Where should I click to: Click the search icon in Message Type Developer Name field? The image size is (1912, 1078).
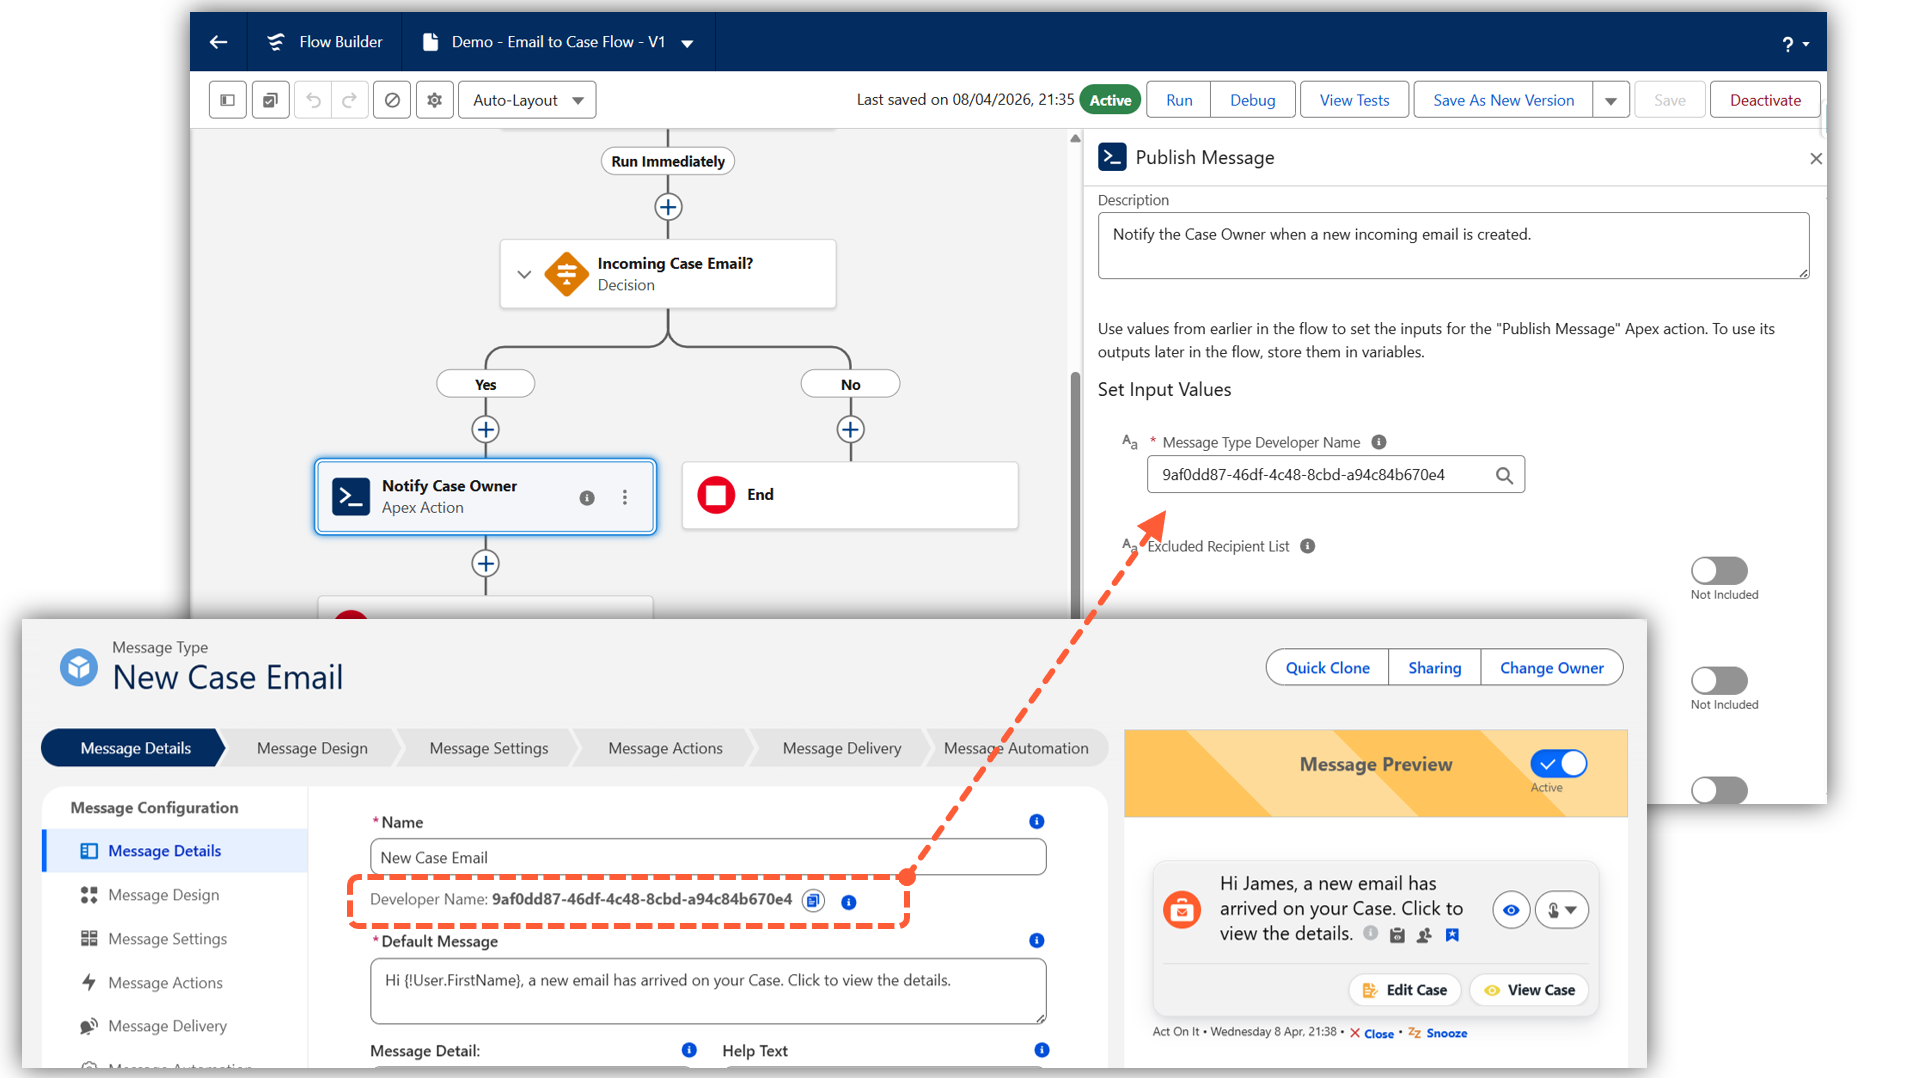click(1505, 474)
